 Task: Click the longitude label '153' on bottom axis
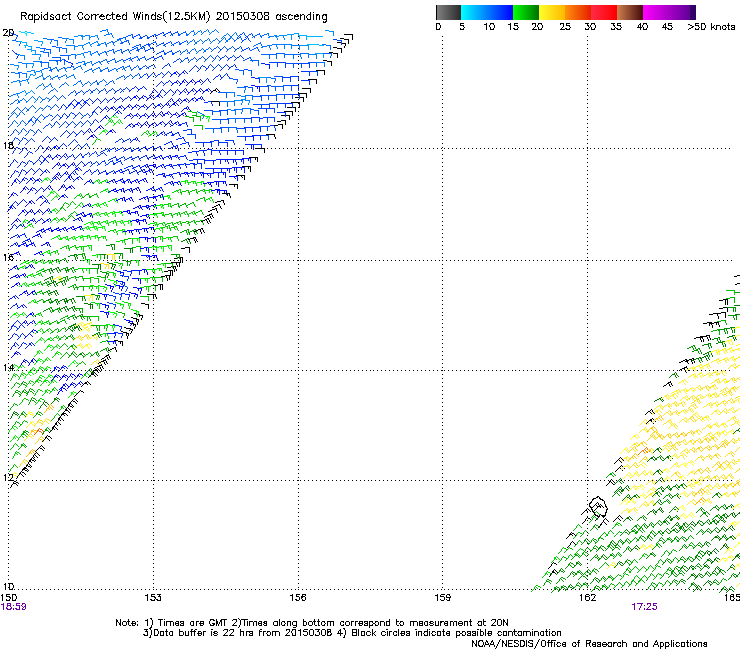(x=153, y=598)
